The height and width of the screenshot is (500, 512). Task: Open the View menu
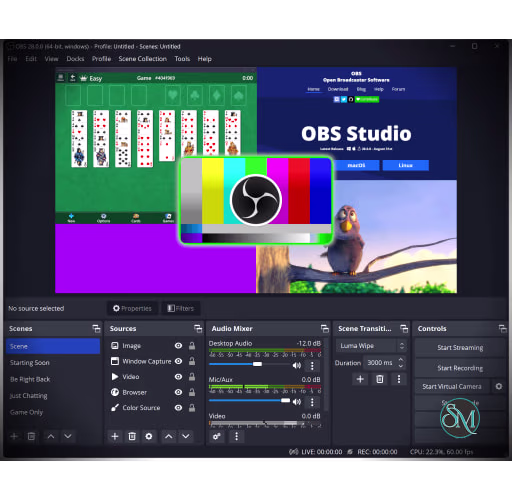(x=51, y=59)
